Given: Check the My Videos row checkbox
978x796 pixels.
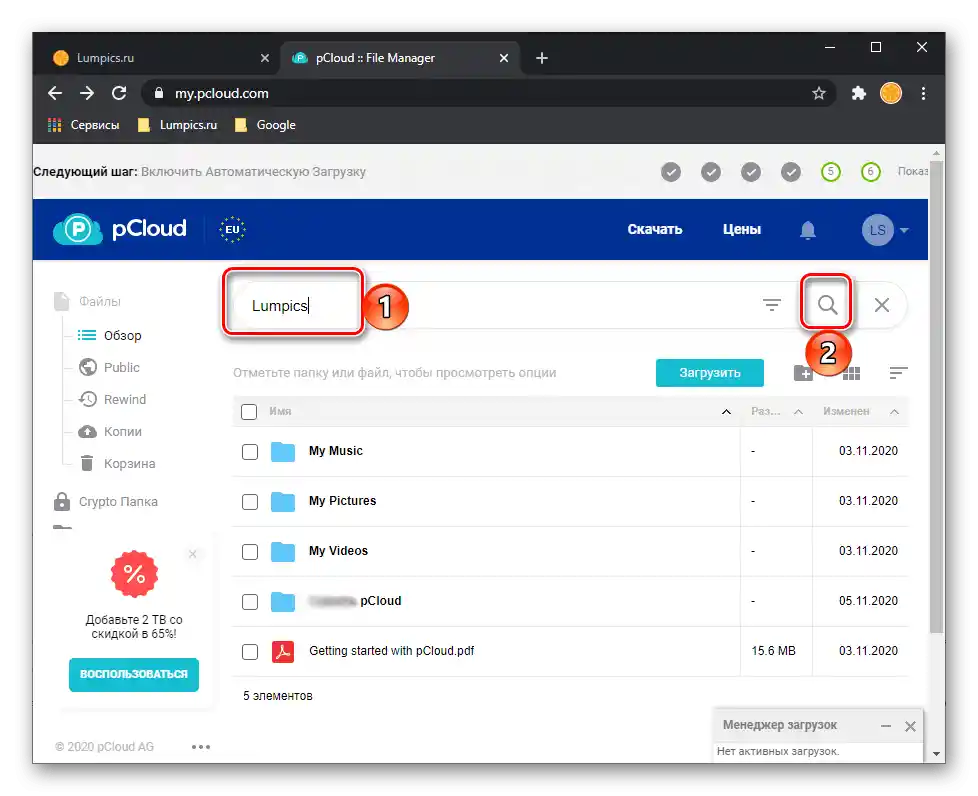Looking at the screenshot, I should [249, 551].
